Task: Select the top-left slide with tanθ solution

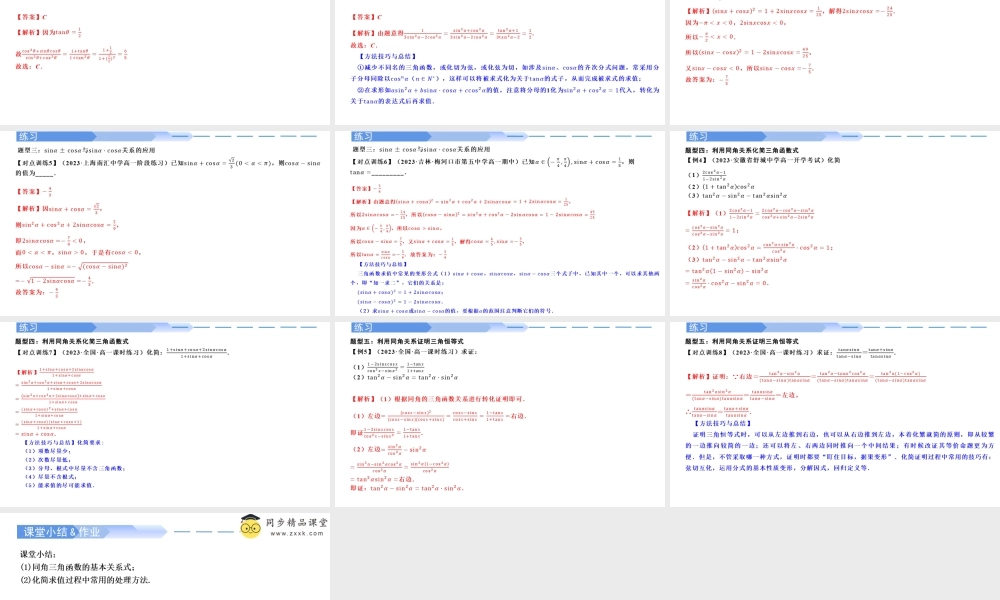Action: coord(165,60)
